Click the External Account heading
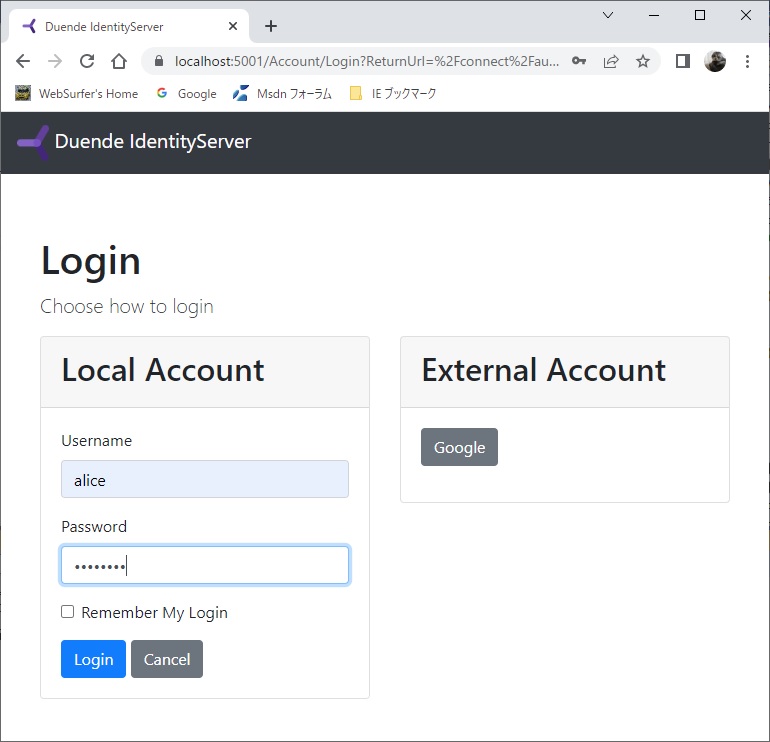The width and height of the screenshot is (770, 742). 544,370
